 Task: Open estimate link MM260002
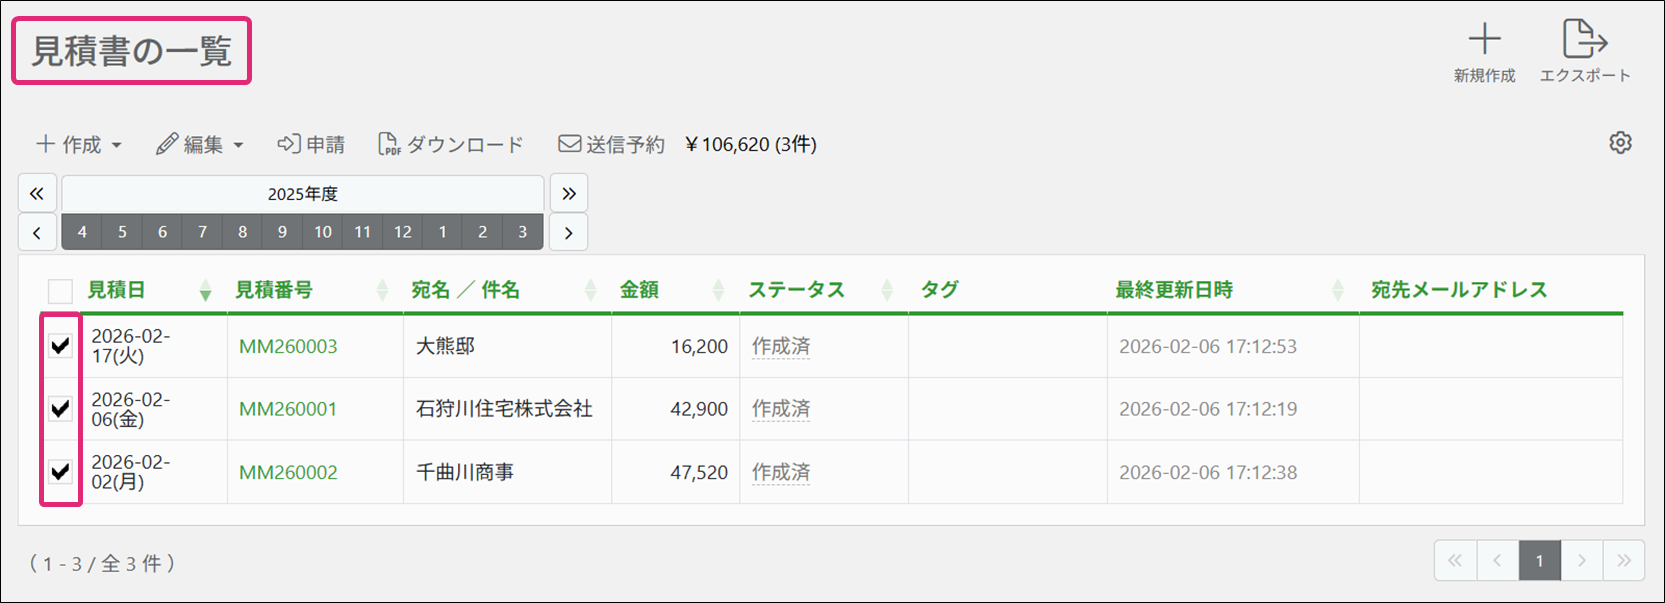(x=288, y=472)
